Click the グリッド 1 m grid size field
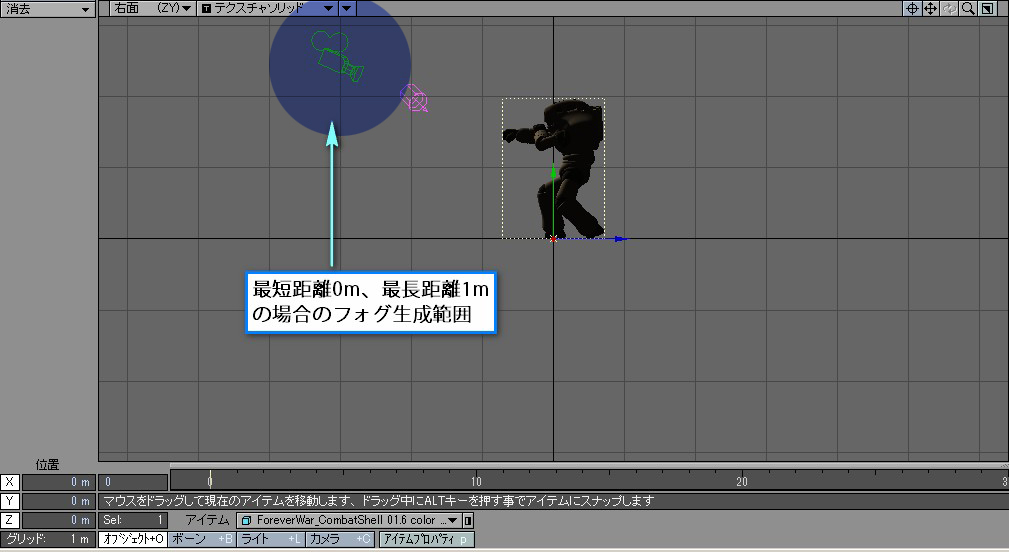 point(48,539)
